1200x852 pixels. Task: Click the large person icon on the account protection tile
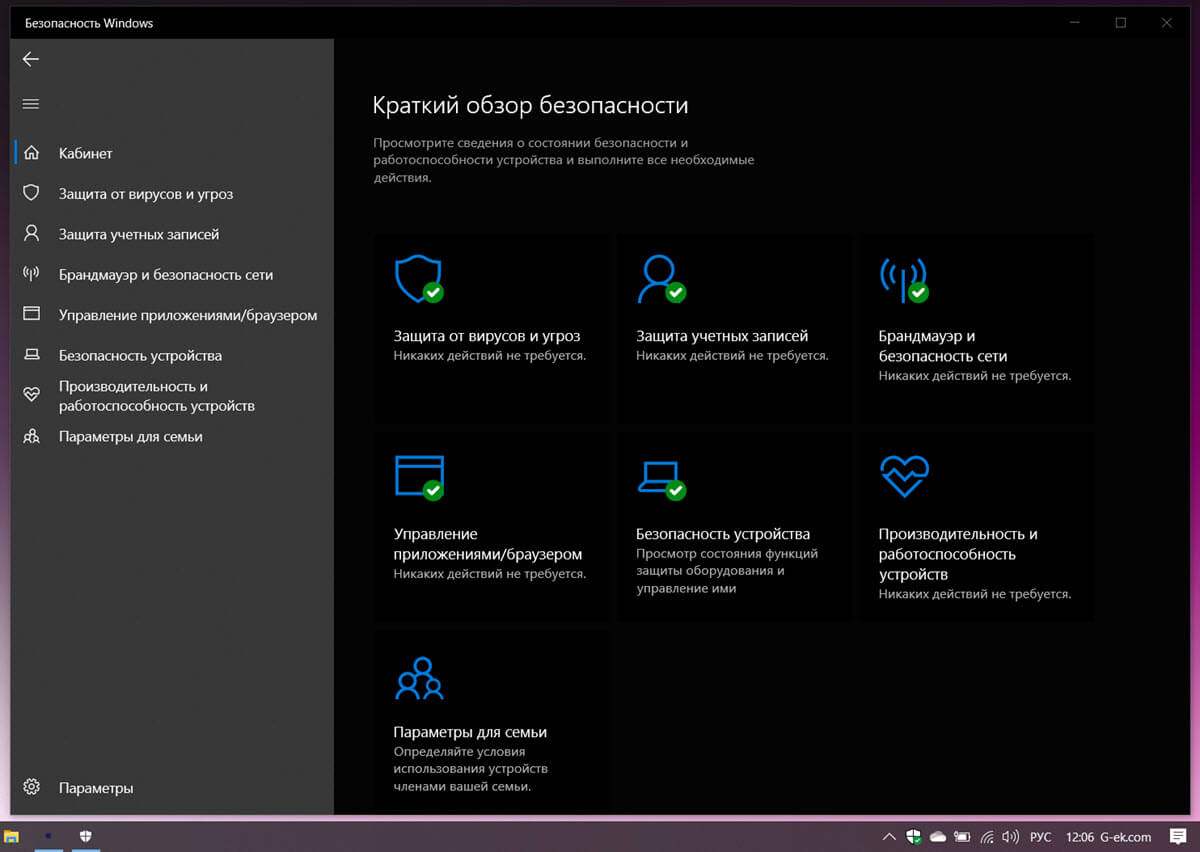point(660,278)
